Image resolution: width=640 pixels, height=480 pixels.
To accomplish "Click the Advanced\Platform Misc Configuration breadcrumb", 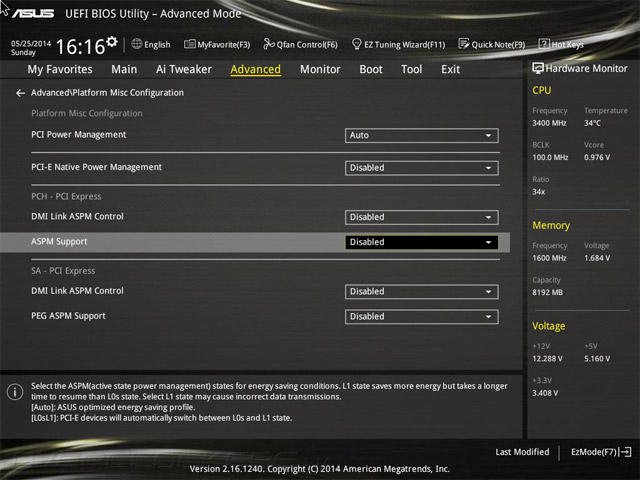I will [107, 93].
